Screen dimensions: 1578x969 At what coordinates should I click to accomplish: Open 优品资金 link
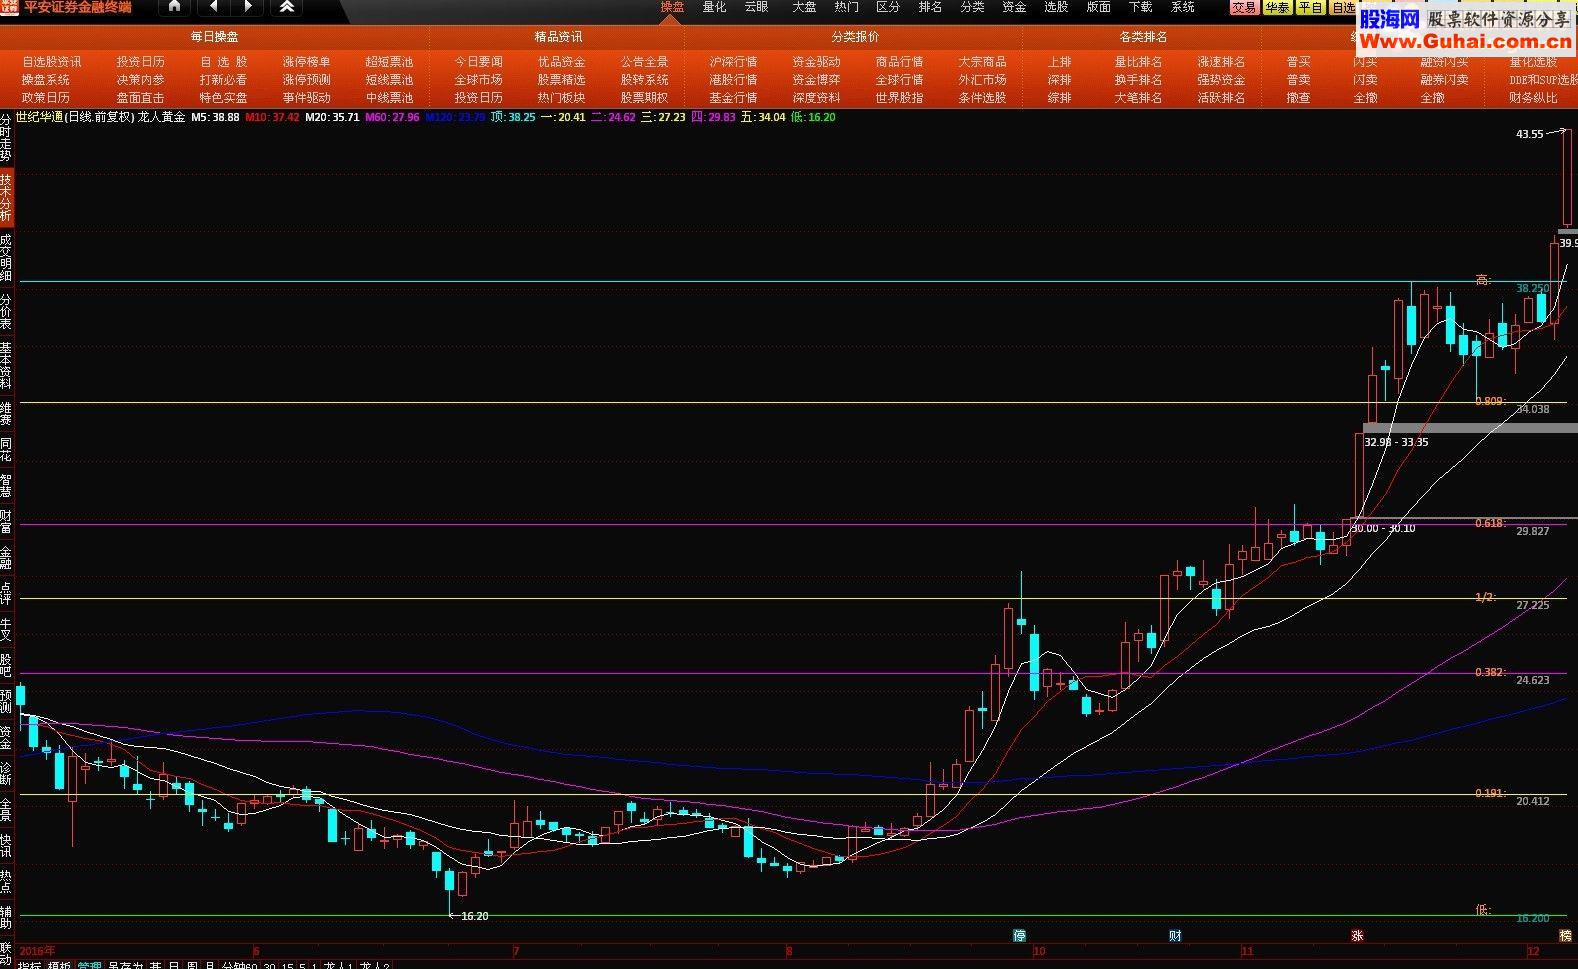point(561,62)
